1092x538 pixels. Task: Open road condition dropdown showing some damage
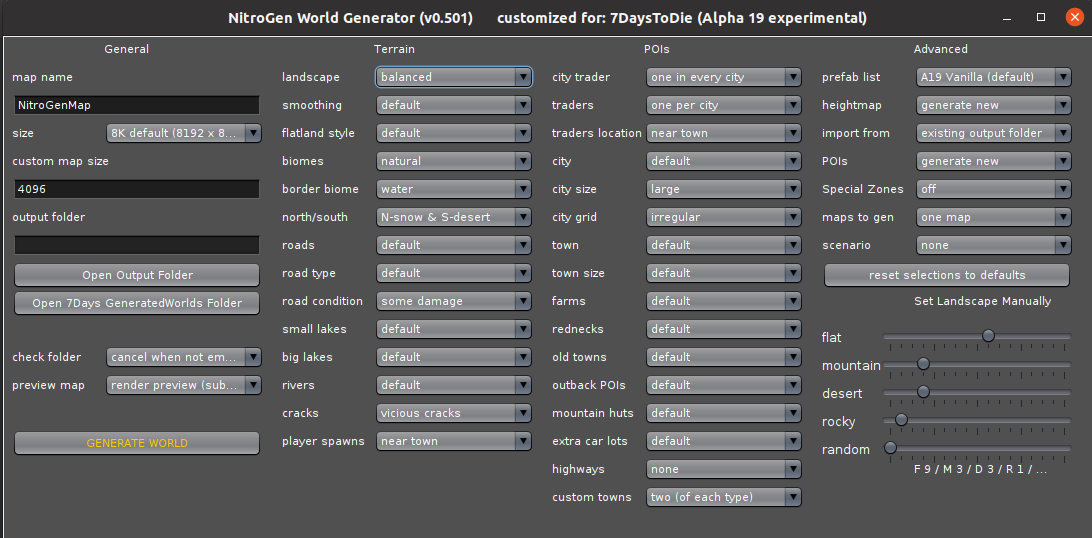[453, 301]
